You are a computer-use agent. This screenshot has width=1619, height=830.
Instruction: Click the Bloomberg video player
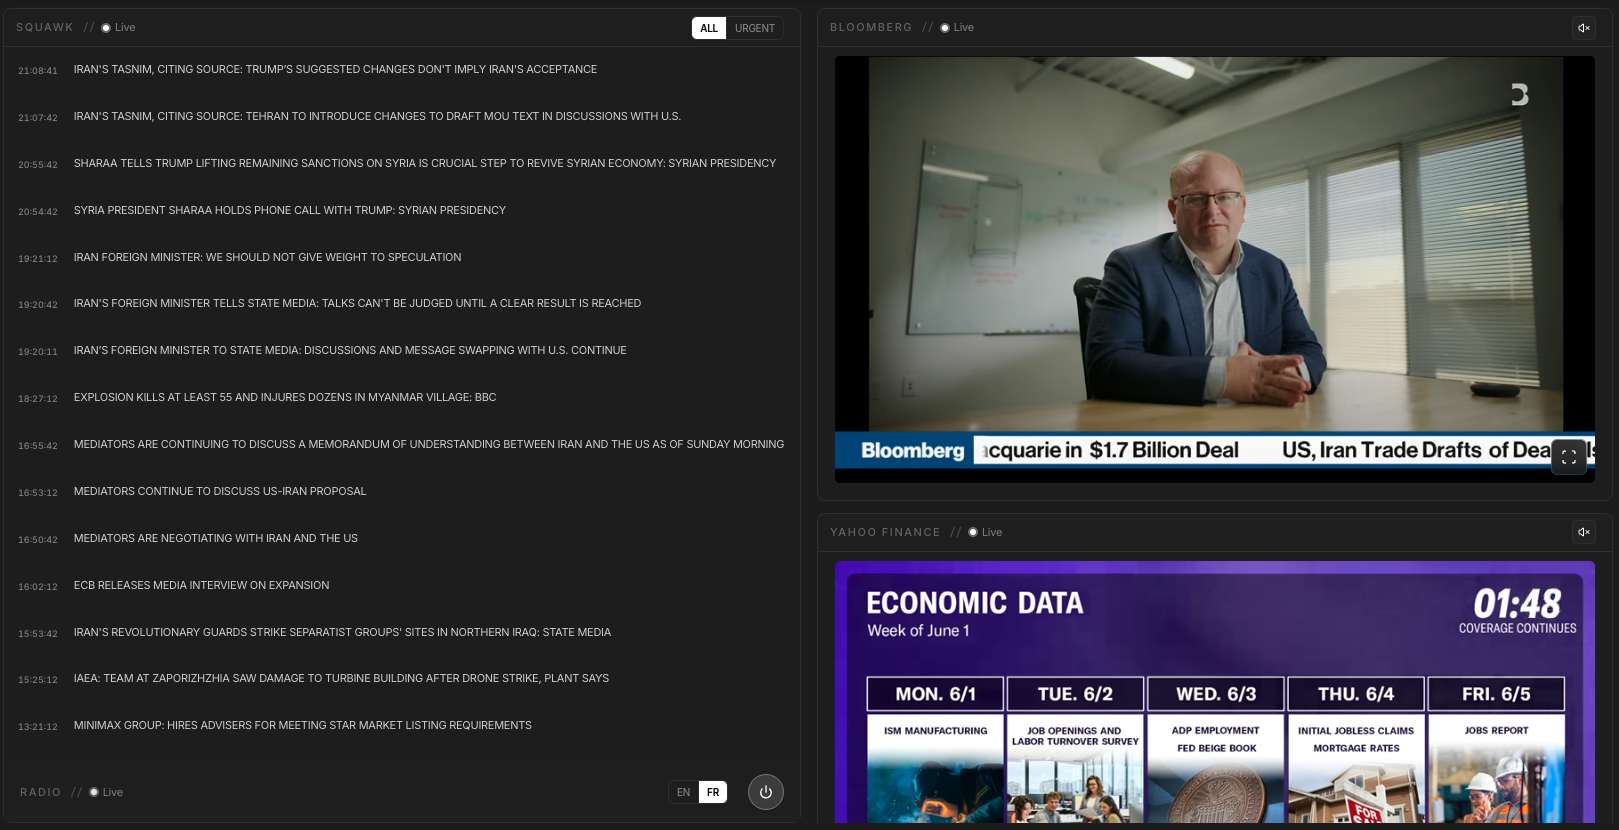click(x=1215, y=269)
